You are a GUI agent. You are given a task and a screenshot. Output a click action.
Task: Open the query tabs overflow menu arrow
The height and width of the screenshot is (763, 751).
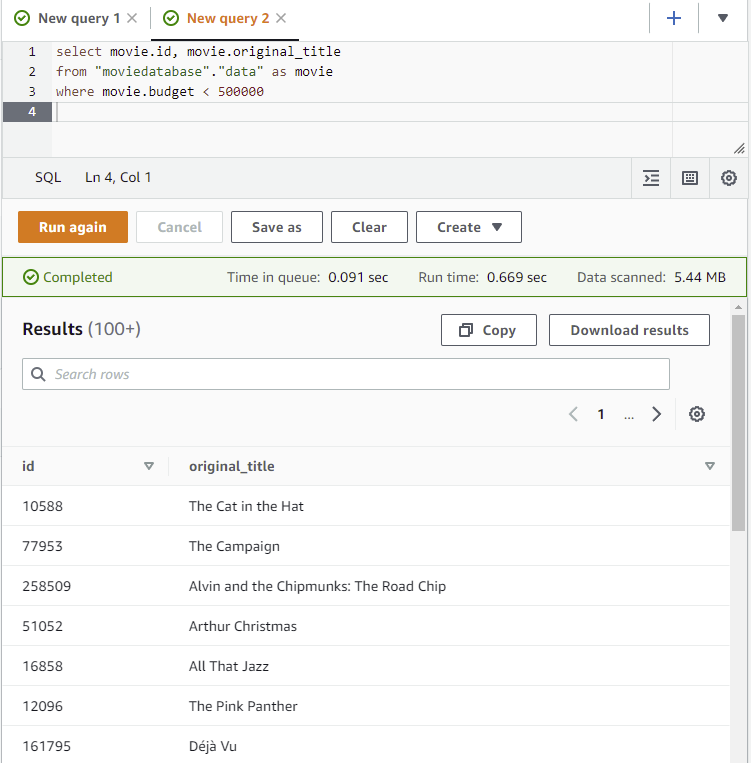click(723, 18)
